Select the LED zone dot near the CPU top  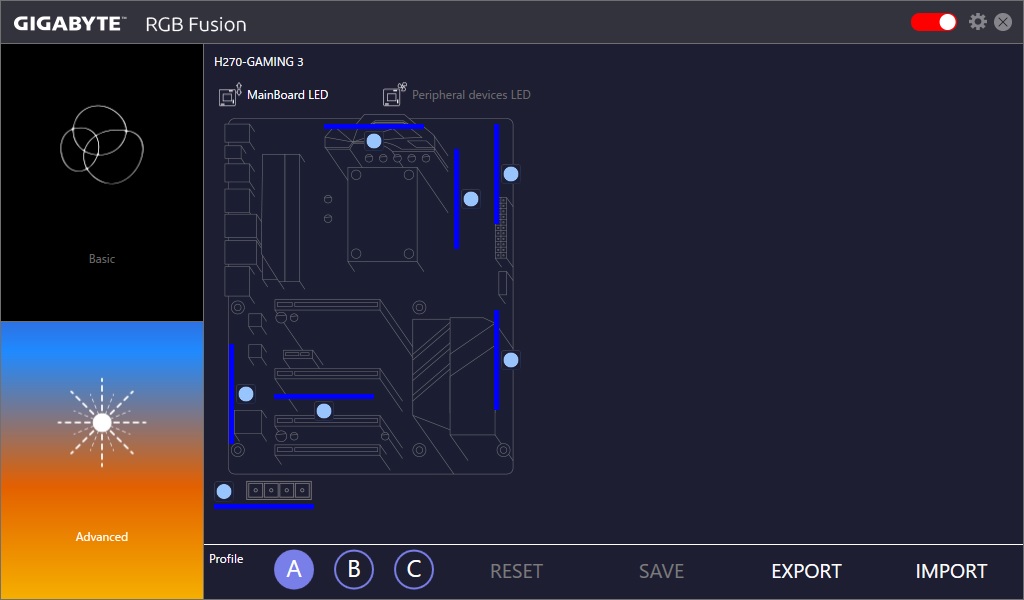click(x=374, y=141)
